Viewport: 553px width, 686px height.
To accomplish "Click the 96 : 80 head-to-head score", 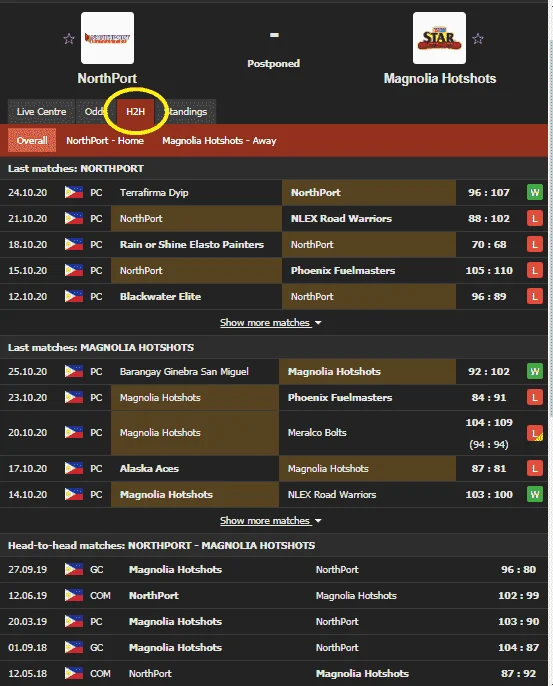I will pos(518,569).
